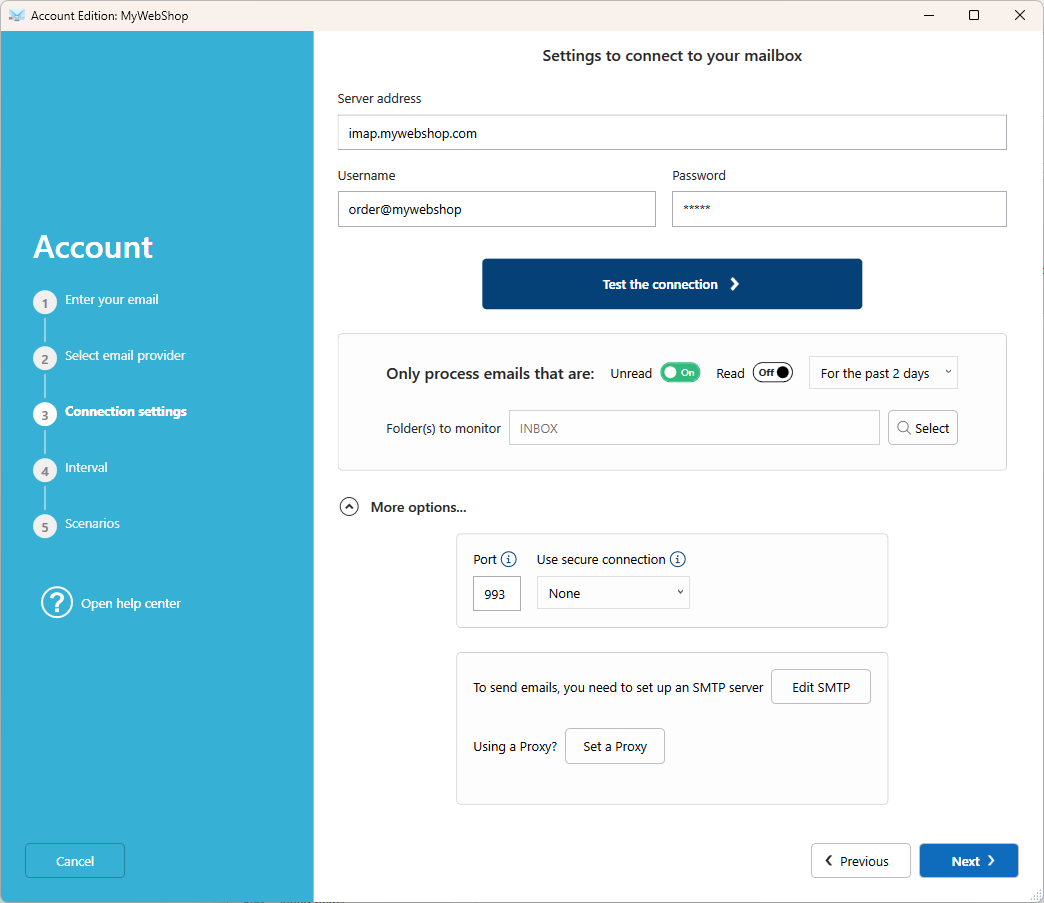Viewport: 1044px width, 903px height.
Task: Click the help center question mark icon
Action: [x=57, y=603]
